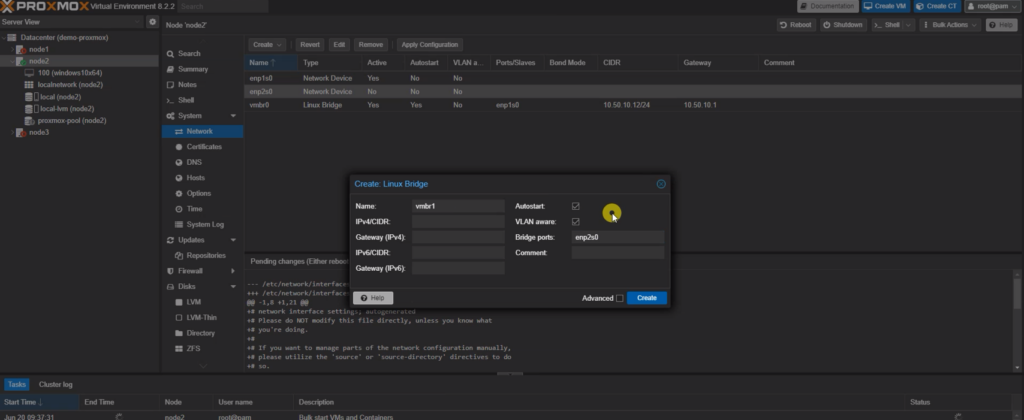Screen dimensions: 1024x420
Task: Open the Server View gear settings
Action: pyautogui.click(x=153, y=22)
